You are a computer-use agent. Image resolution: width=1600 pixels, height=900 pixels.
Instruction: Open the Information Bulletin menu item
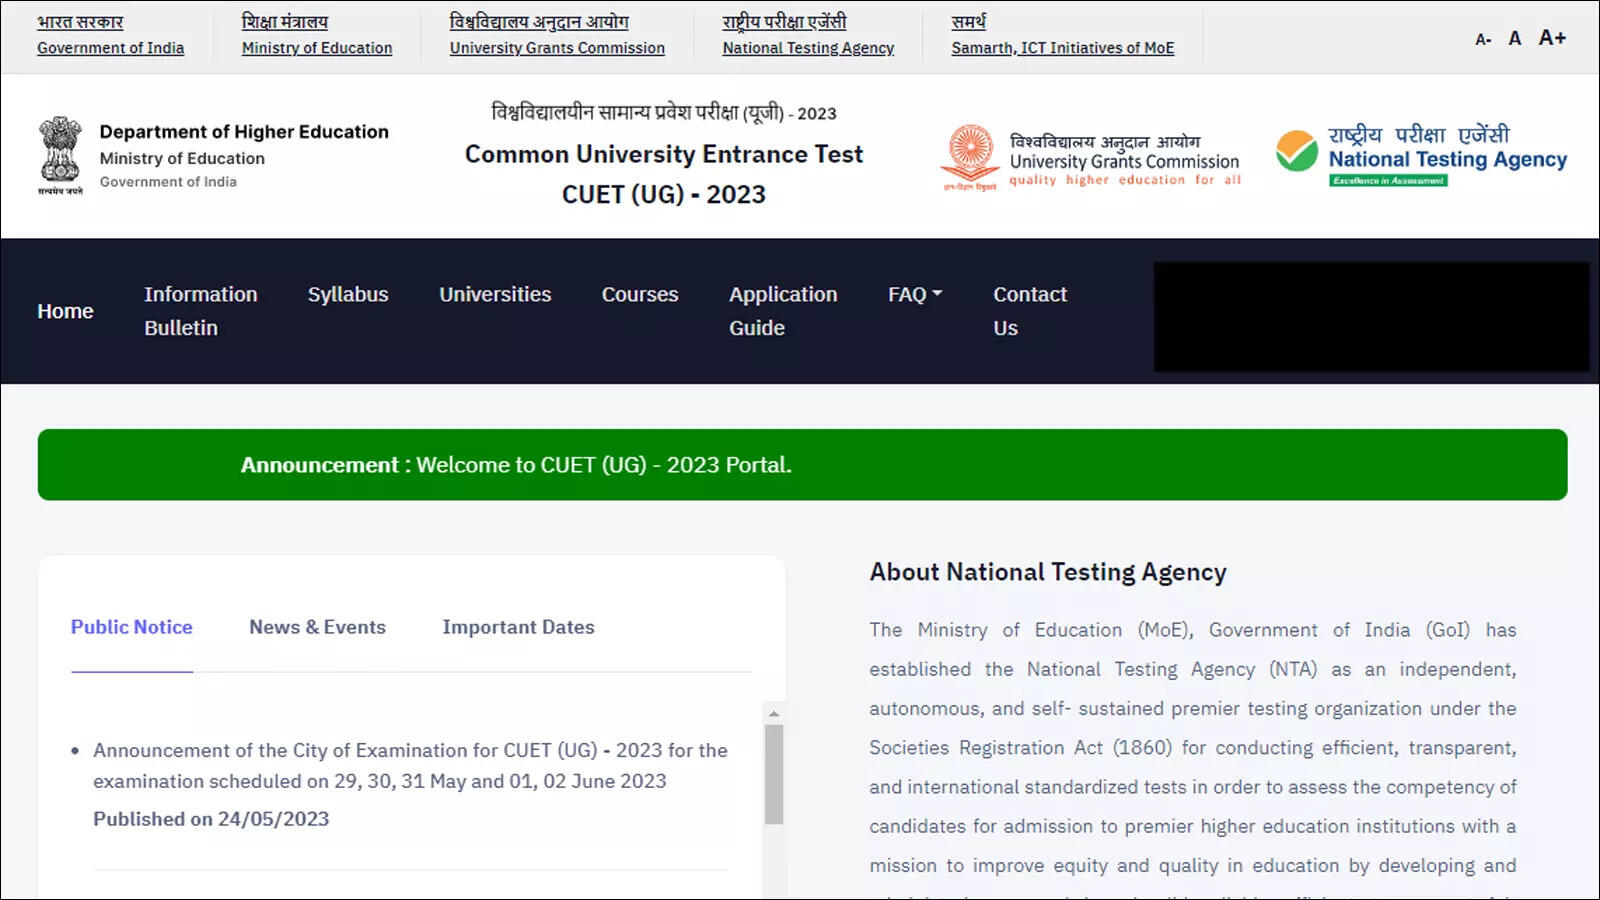(x=200, y=311)
